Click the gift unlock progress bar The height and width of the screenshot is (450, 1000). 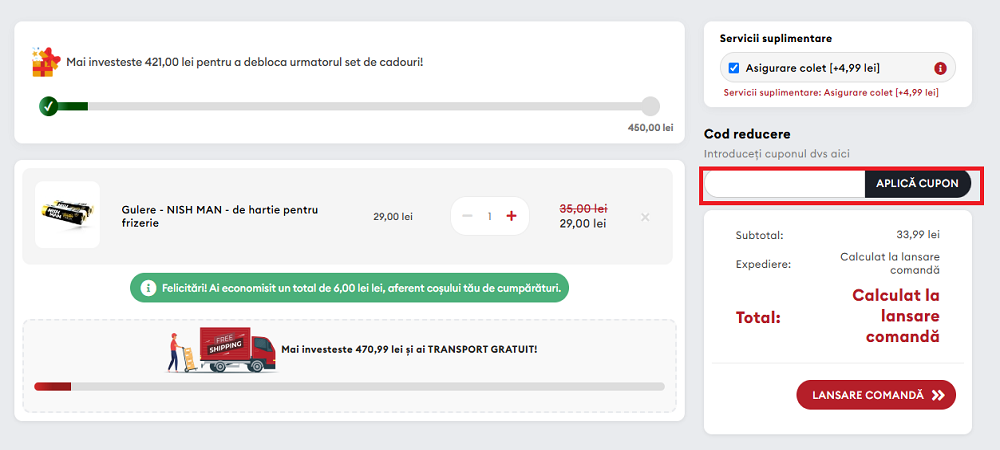[350, 106]
